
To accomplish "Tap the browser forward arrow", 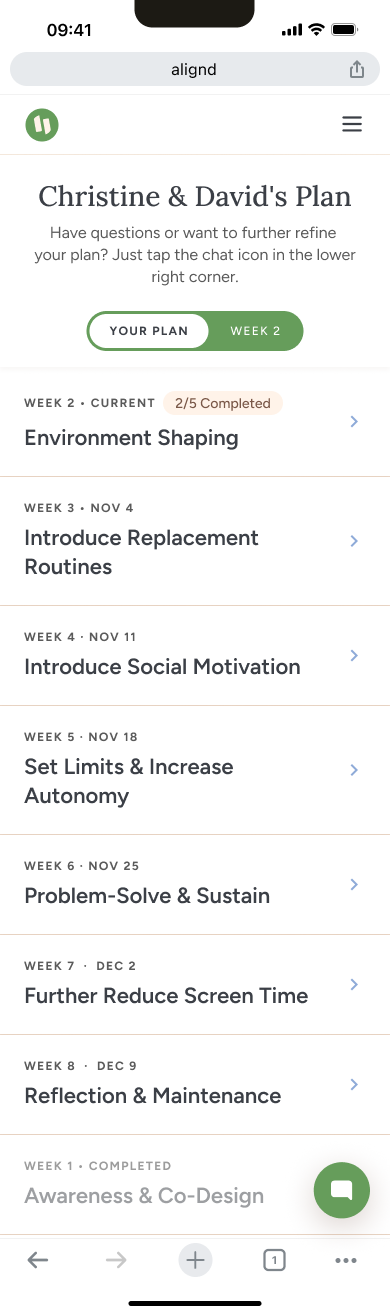I will (x=116, y=1260).
